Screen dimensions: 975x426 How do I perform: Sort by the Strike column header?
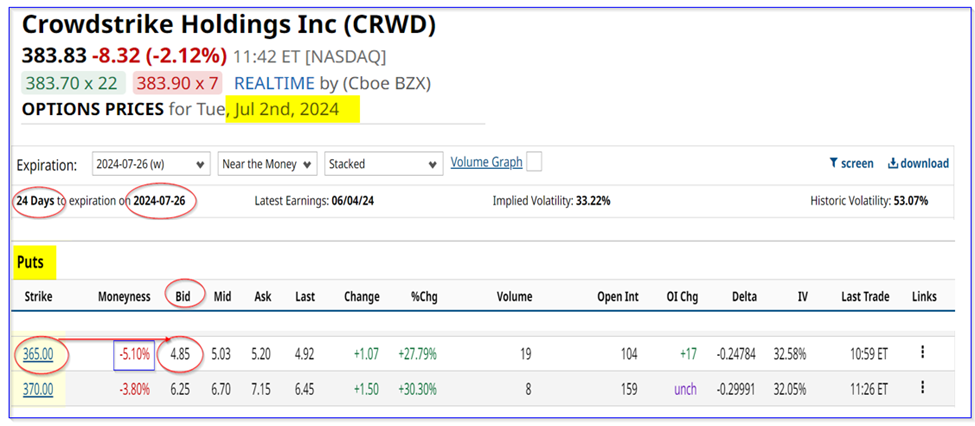pyautogui.click(x=37, y=297)
